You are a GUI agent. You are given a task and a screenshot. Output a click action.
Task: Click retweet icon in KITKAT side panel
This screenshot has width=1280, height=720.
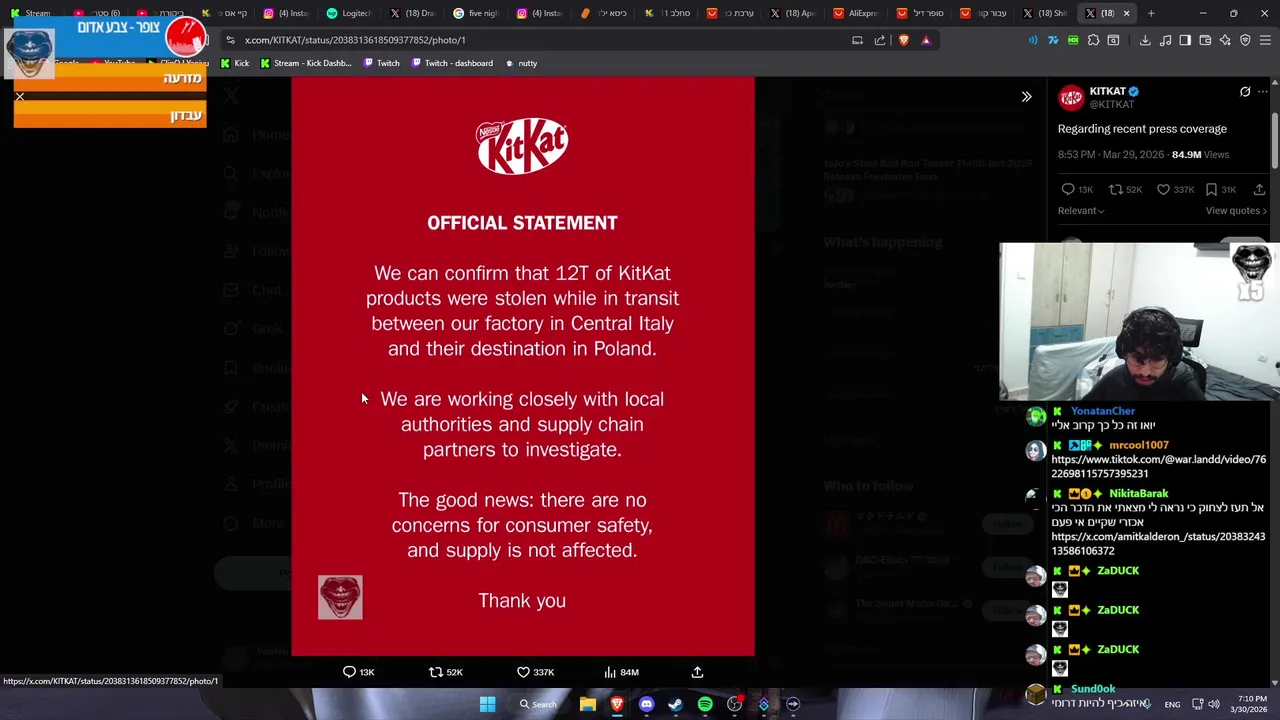coord(1115,189)
